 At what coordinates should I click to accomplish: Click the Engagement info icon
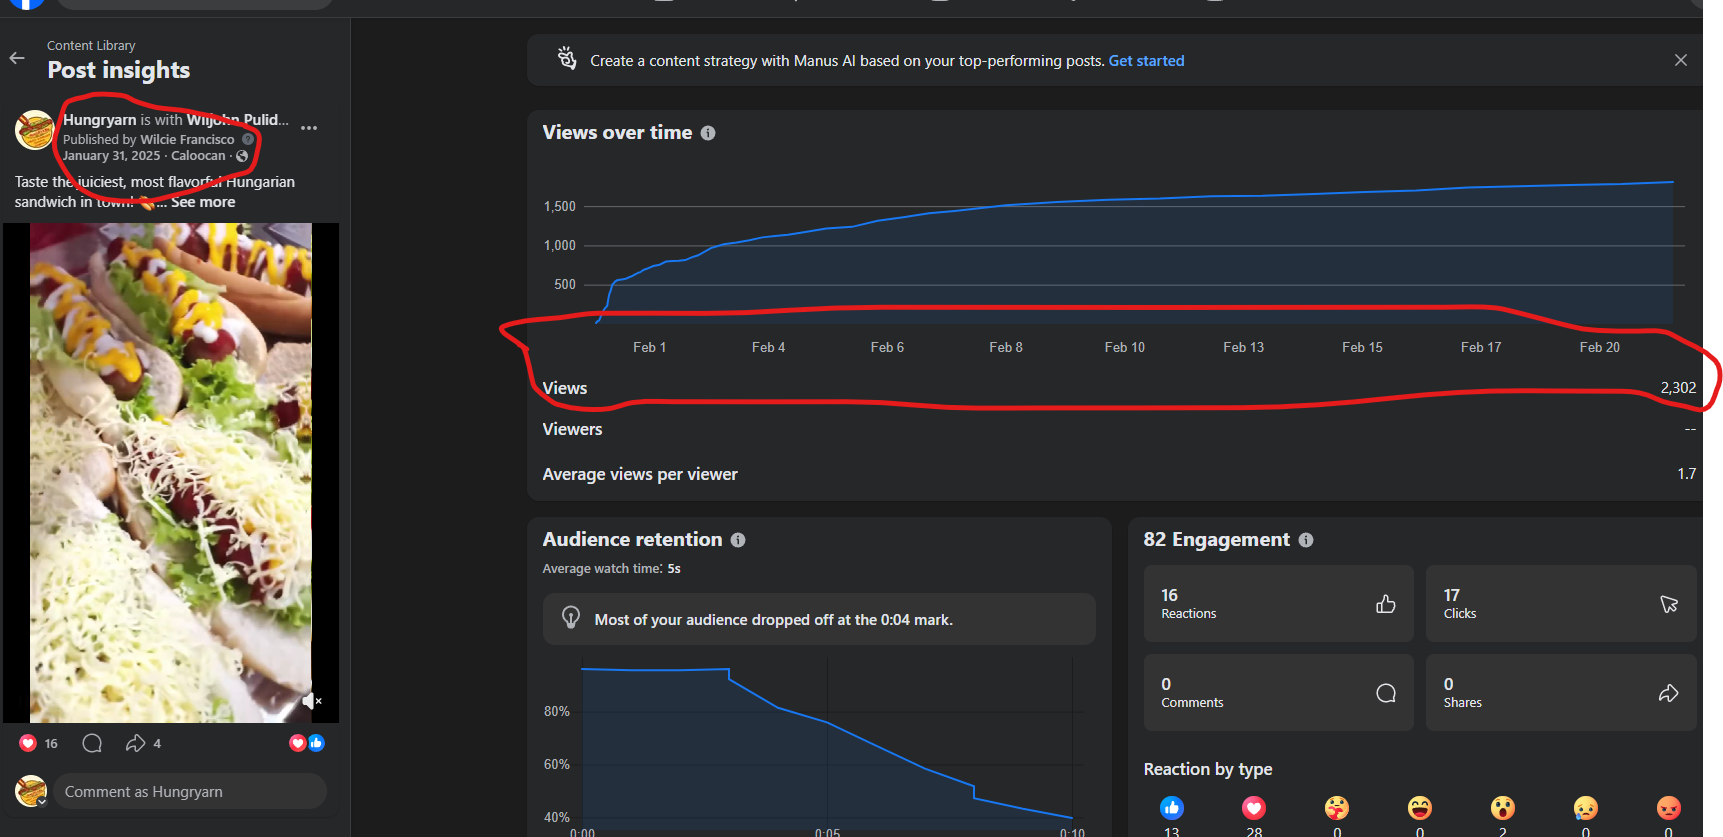click(1306, 540)
